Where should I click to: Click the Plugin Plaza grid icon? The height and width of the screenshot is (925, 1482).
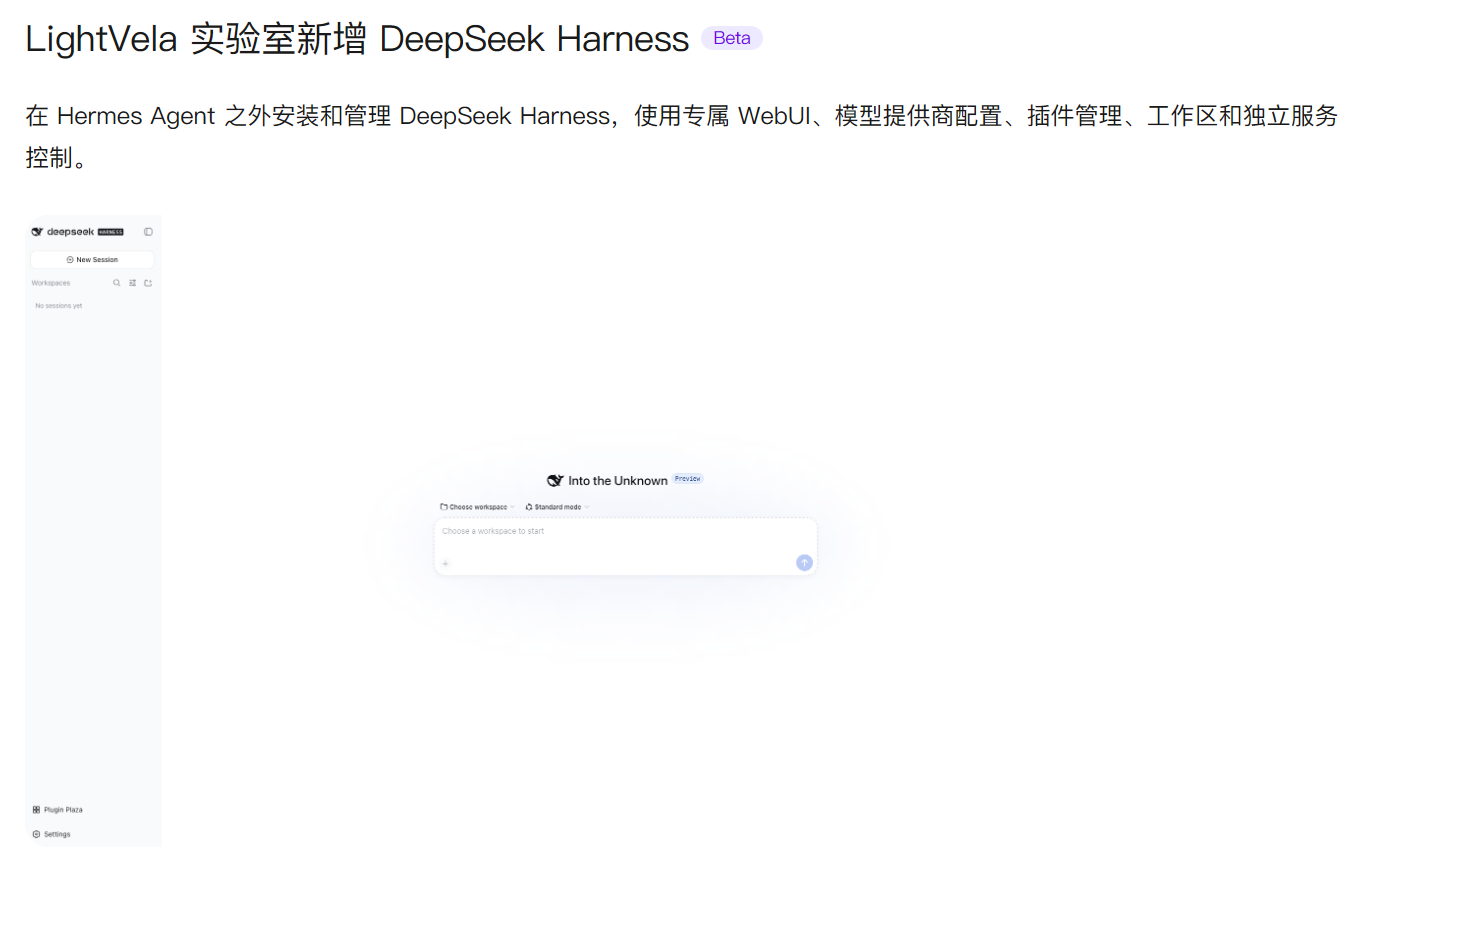36,810
